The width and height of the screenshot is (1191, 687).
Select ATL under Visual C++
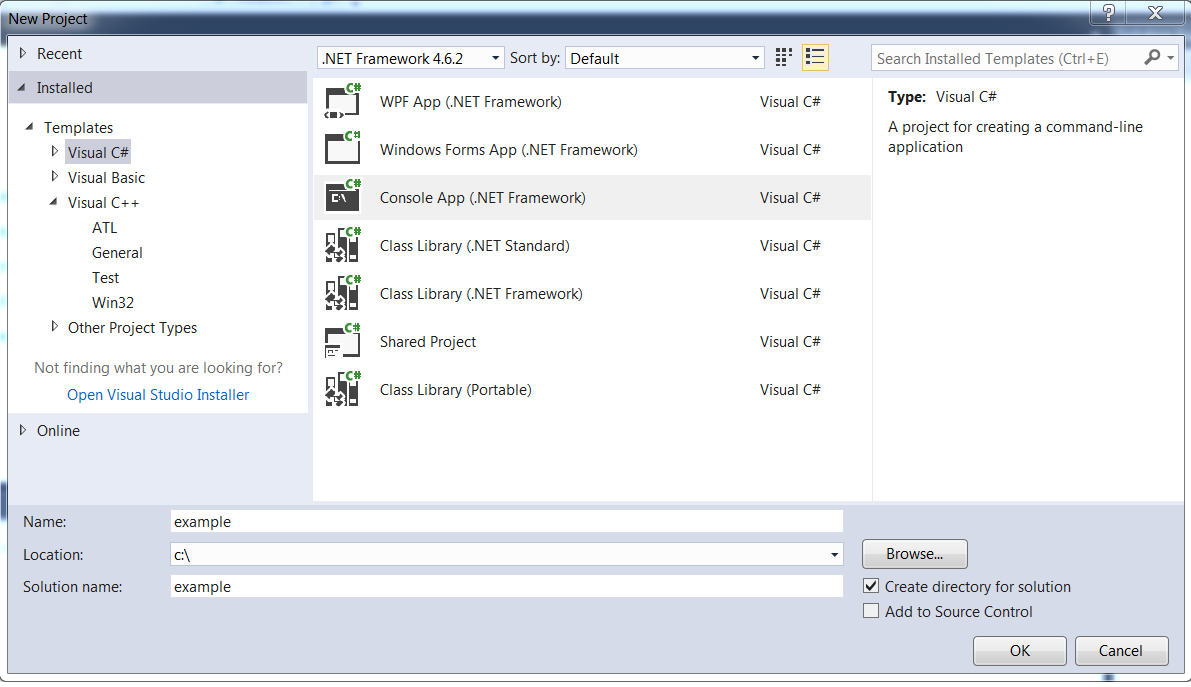[105, 227]
